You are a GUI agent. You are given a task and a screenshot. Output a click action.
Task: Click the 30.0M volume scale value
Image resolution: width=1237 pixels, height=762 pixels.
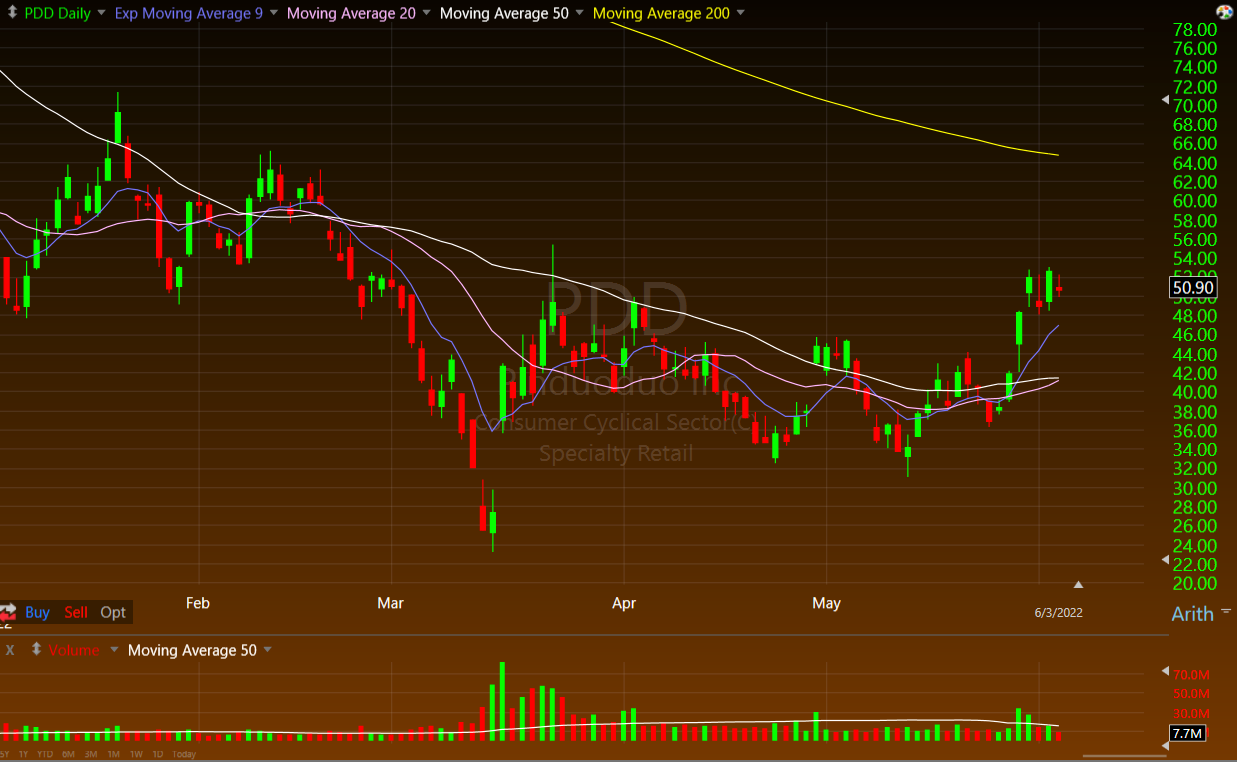pos(1192,713)
